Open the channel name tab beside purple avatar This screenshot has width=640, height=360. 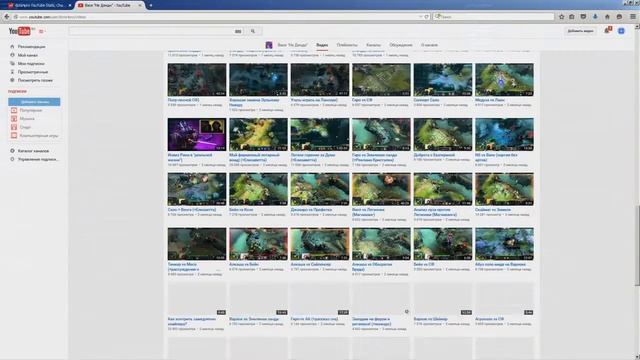point(292,45)
